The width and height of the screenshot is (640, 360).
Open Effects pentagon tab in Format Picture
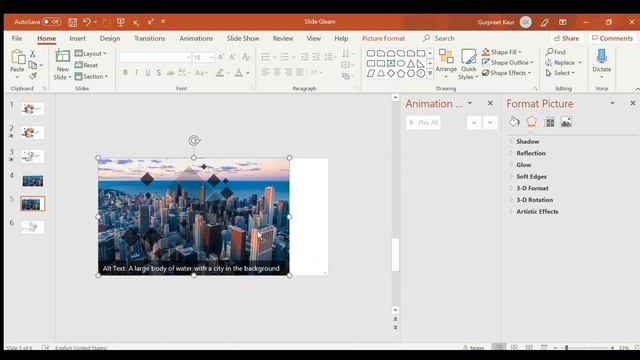tap(531, 122)
